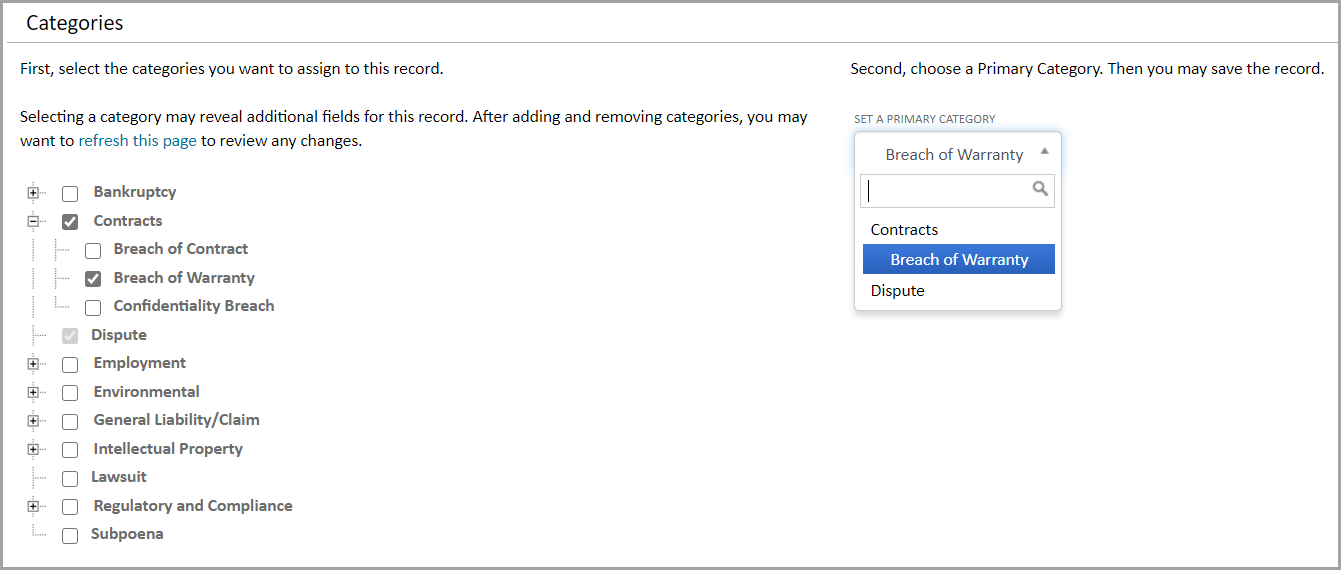Expand the General Liability/Claim node
Screen dimensions: 1341x570
tap(33, 421)
